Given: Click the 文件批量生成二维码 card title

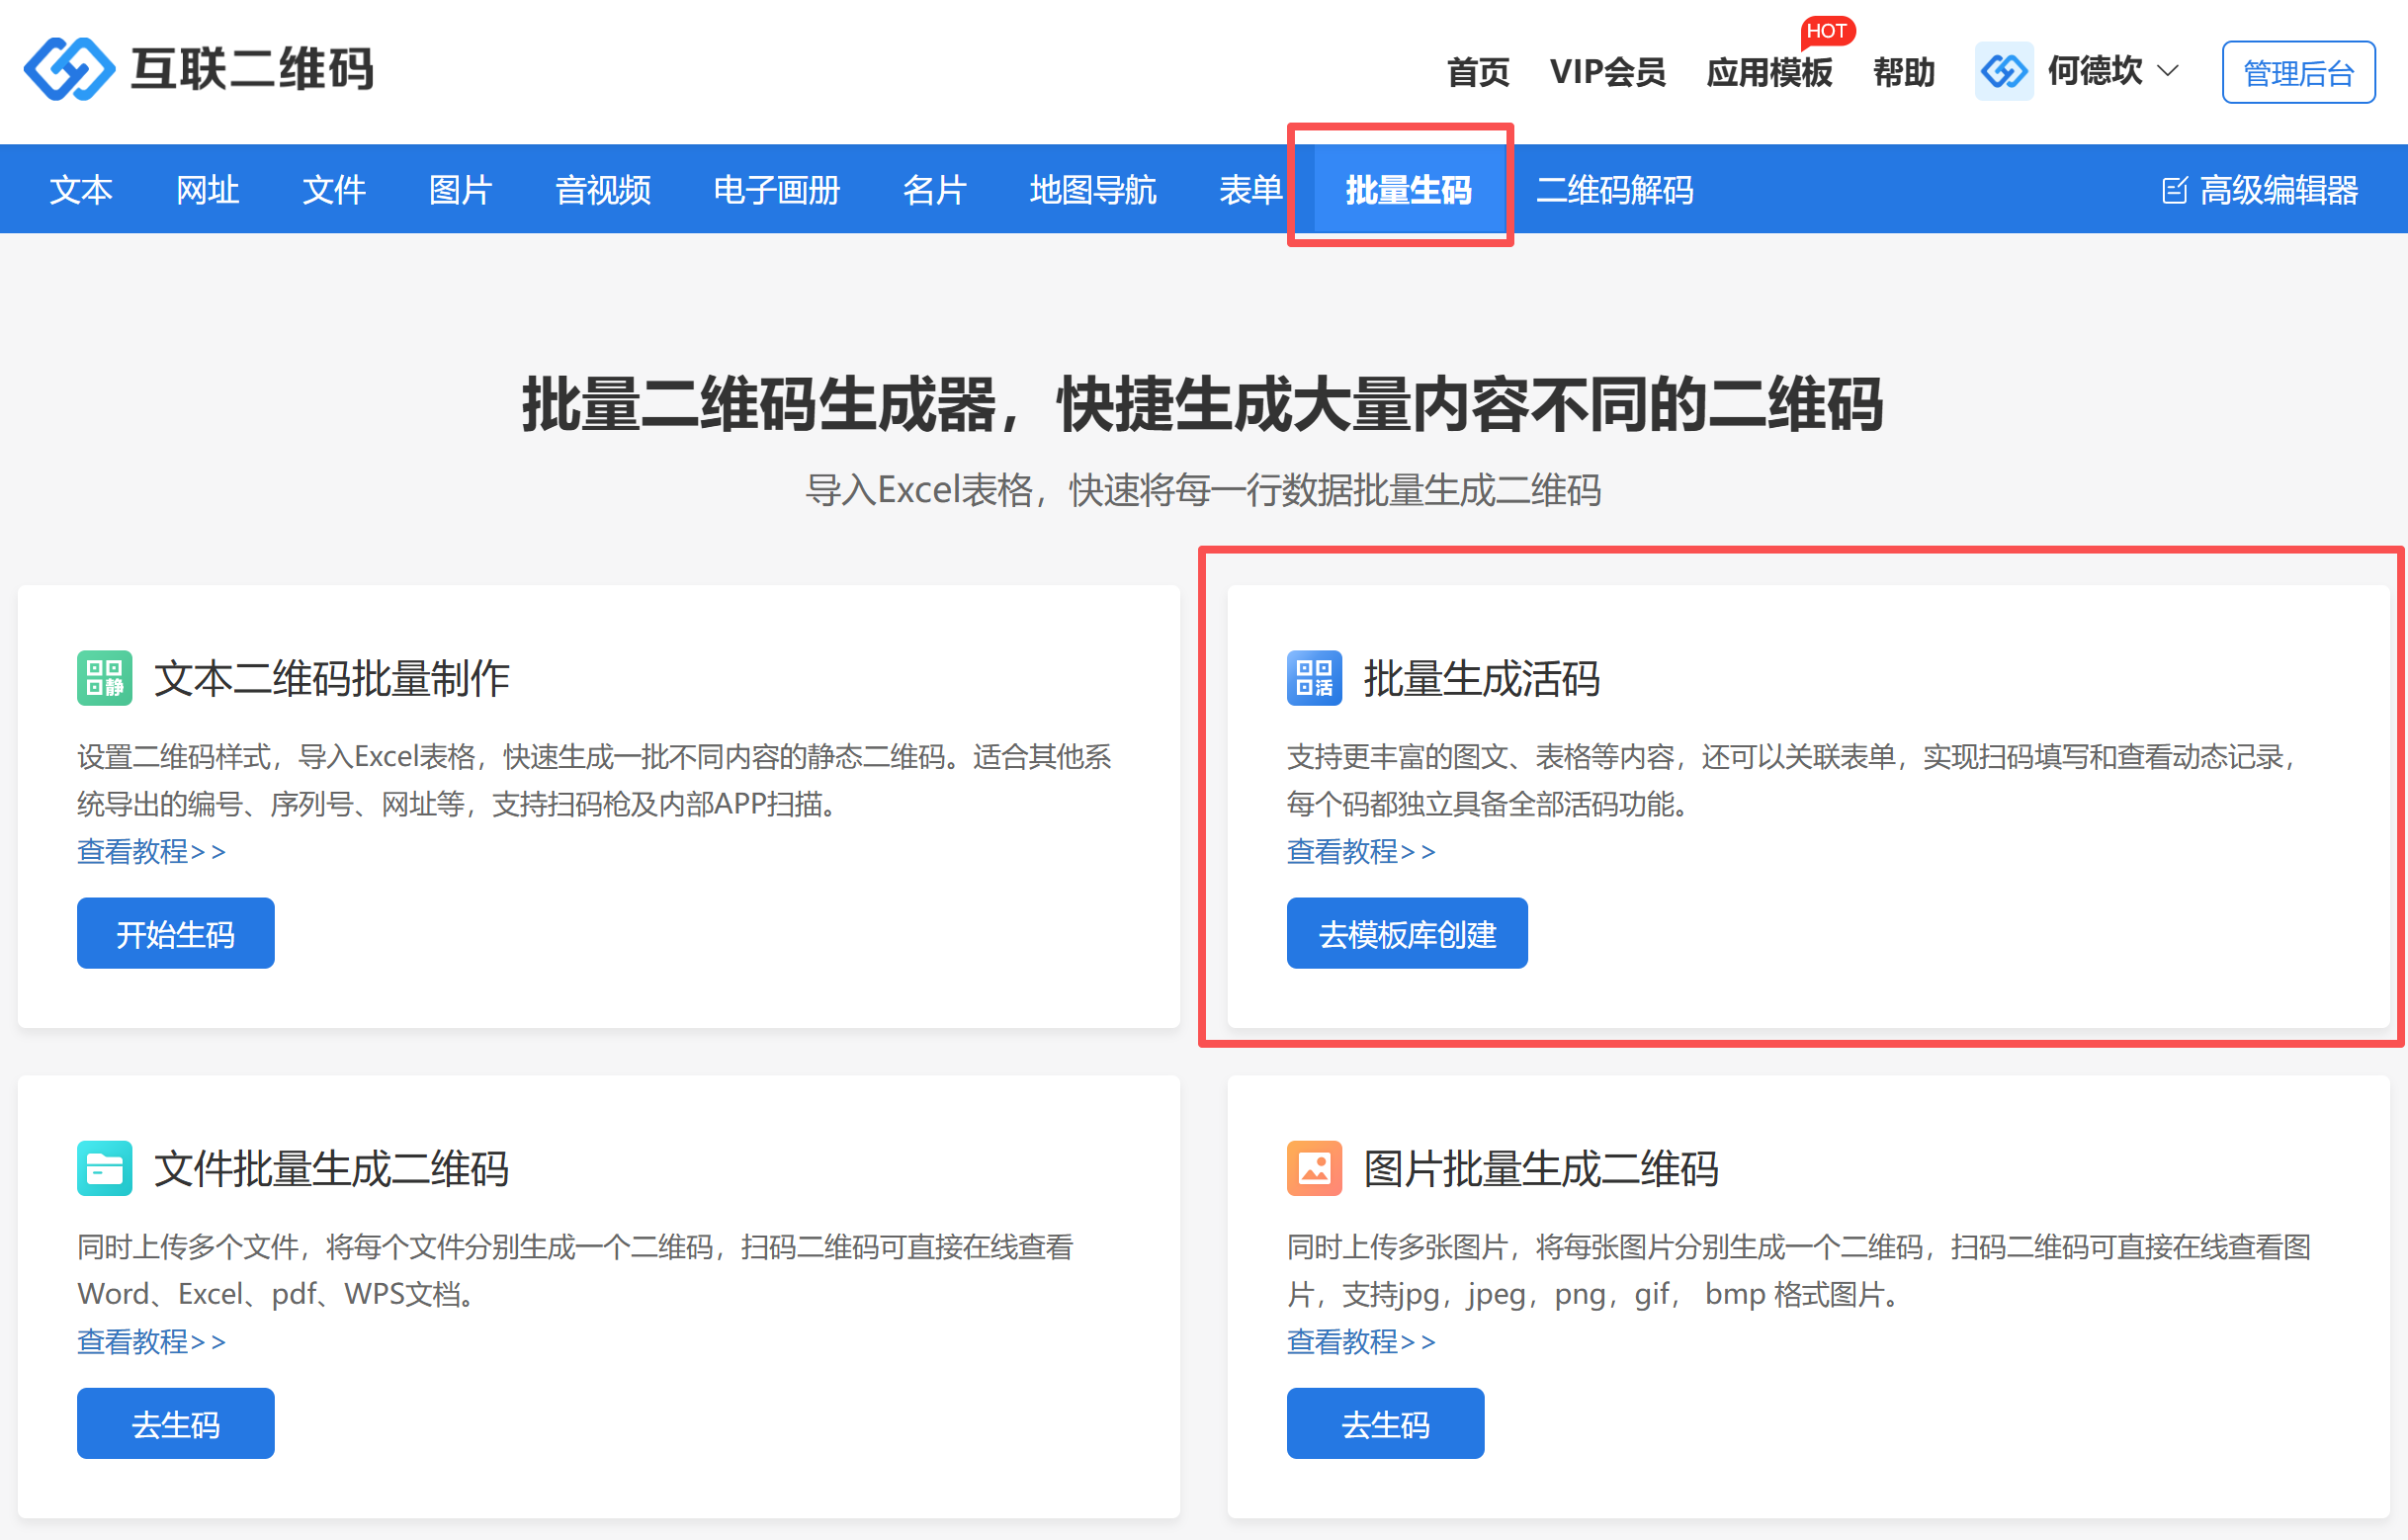Looking at the screenshot, I should (332, 1168).
